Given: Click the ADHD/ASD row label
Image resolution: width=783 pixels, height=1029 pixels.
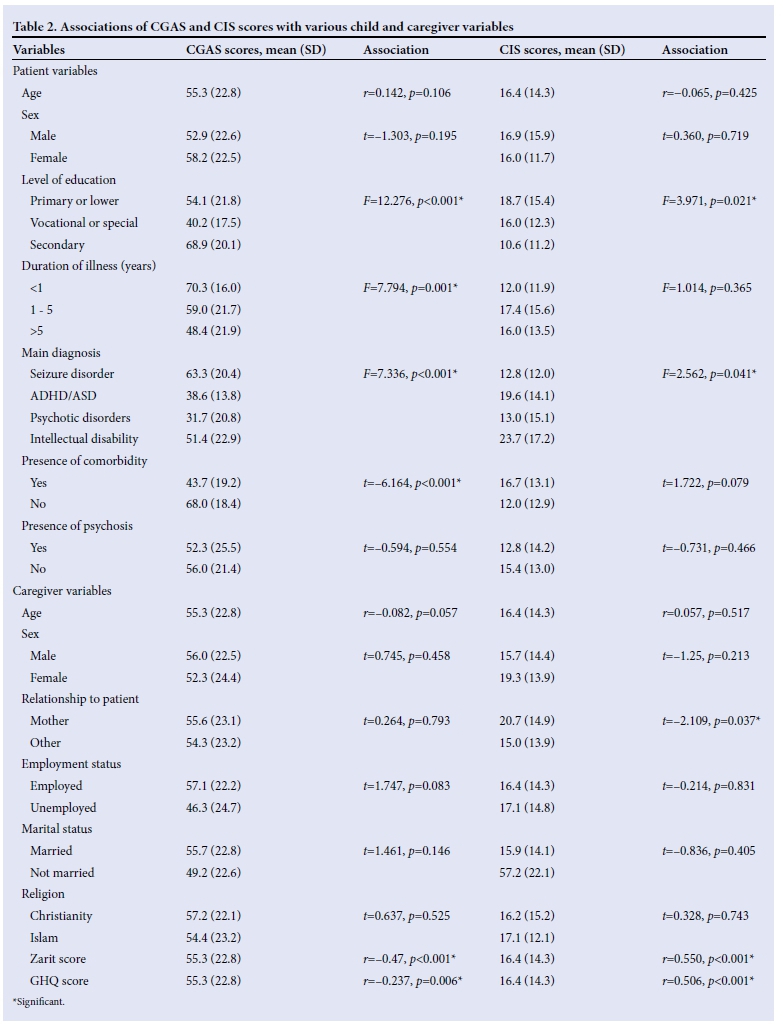Looking at the screenshot, I should pos(62,396).
